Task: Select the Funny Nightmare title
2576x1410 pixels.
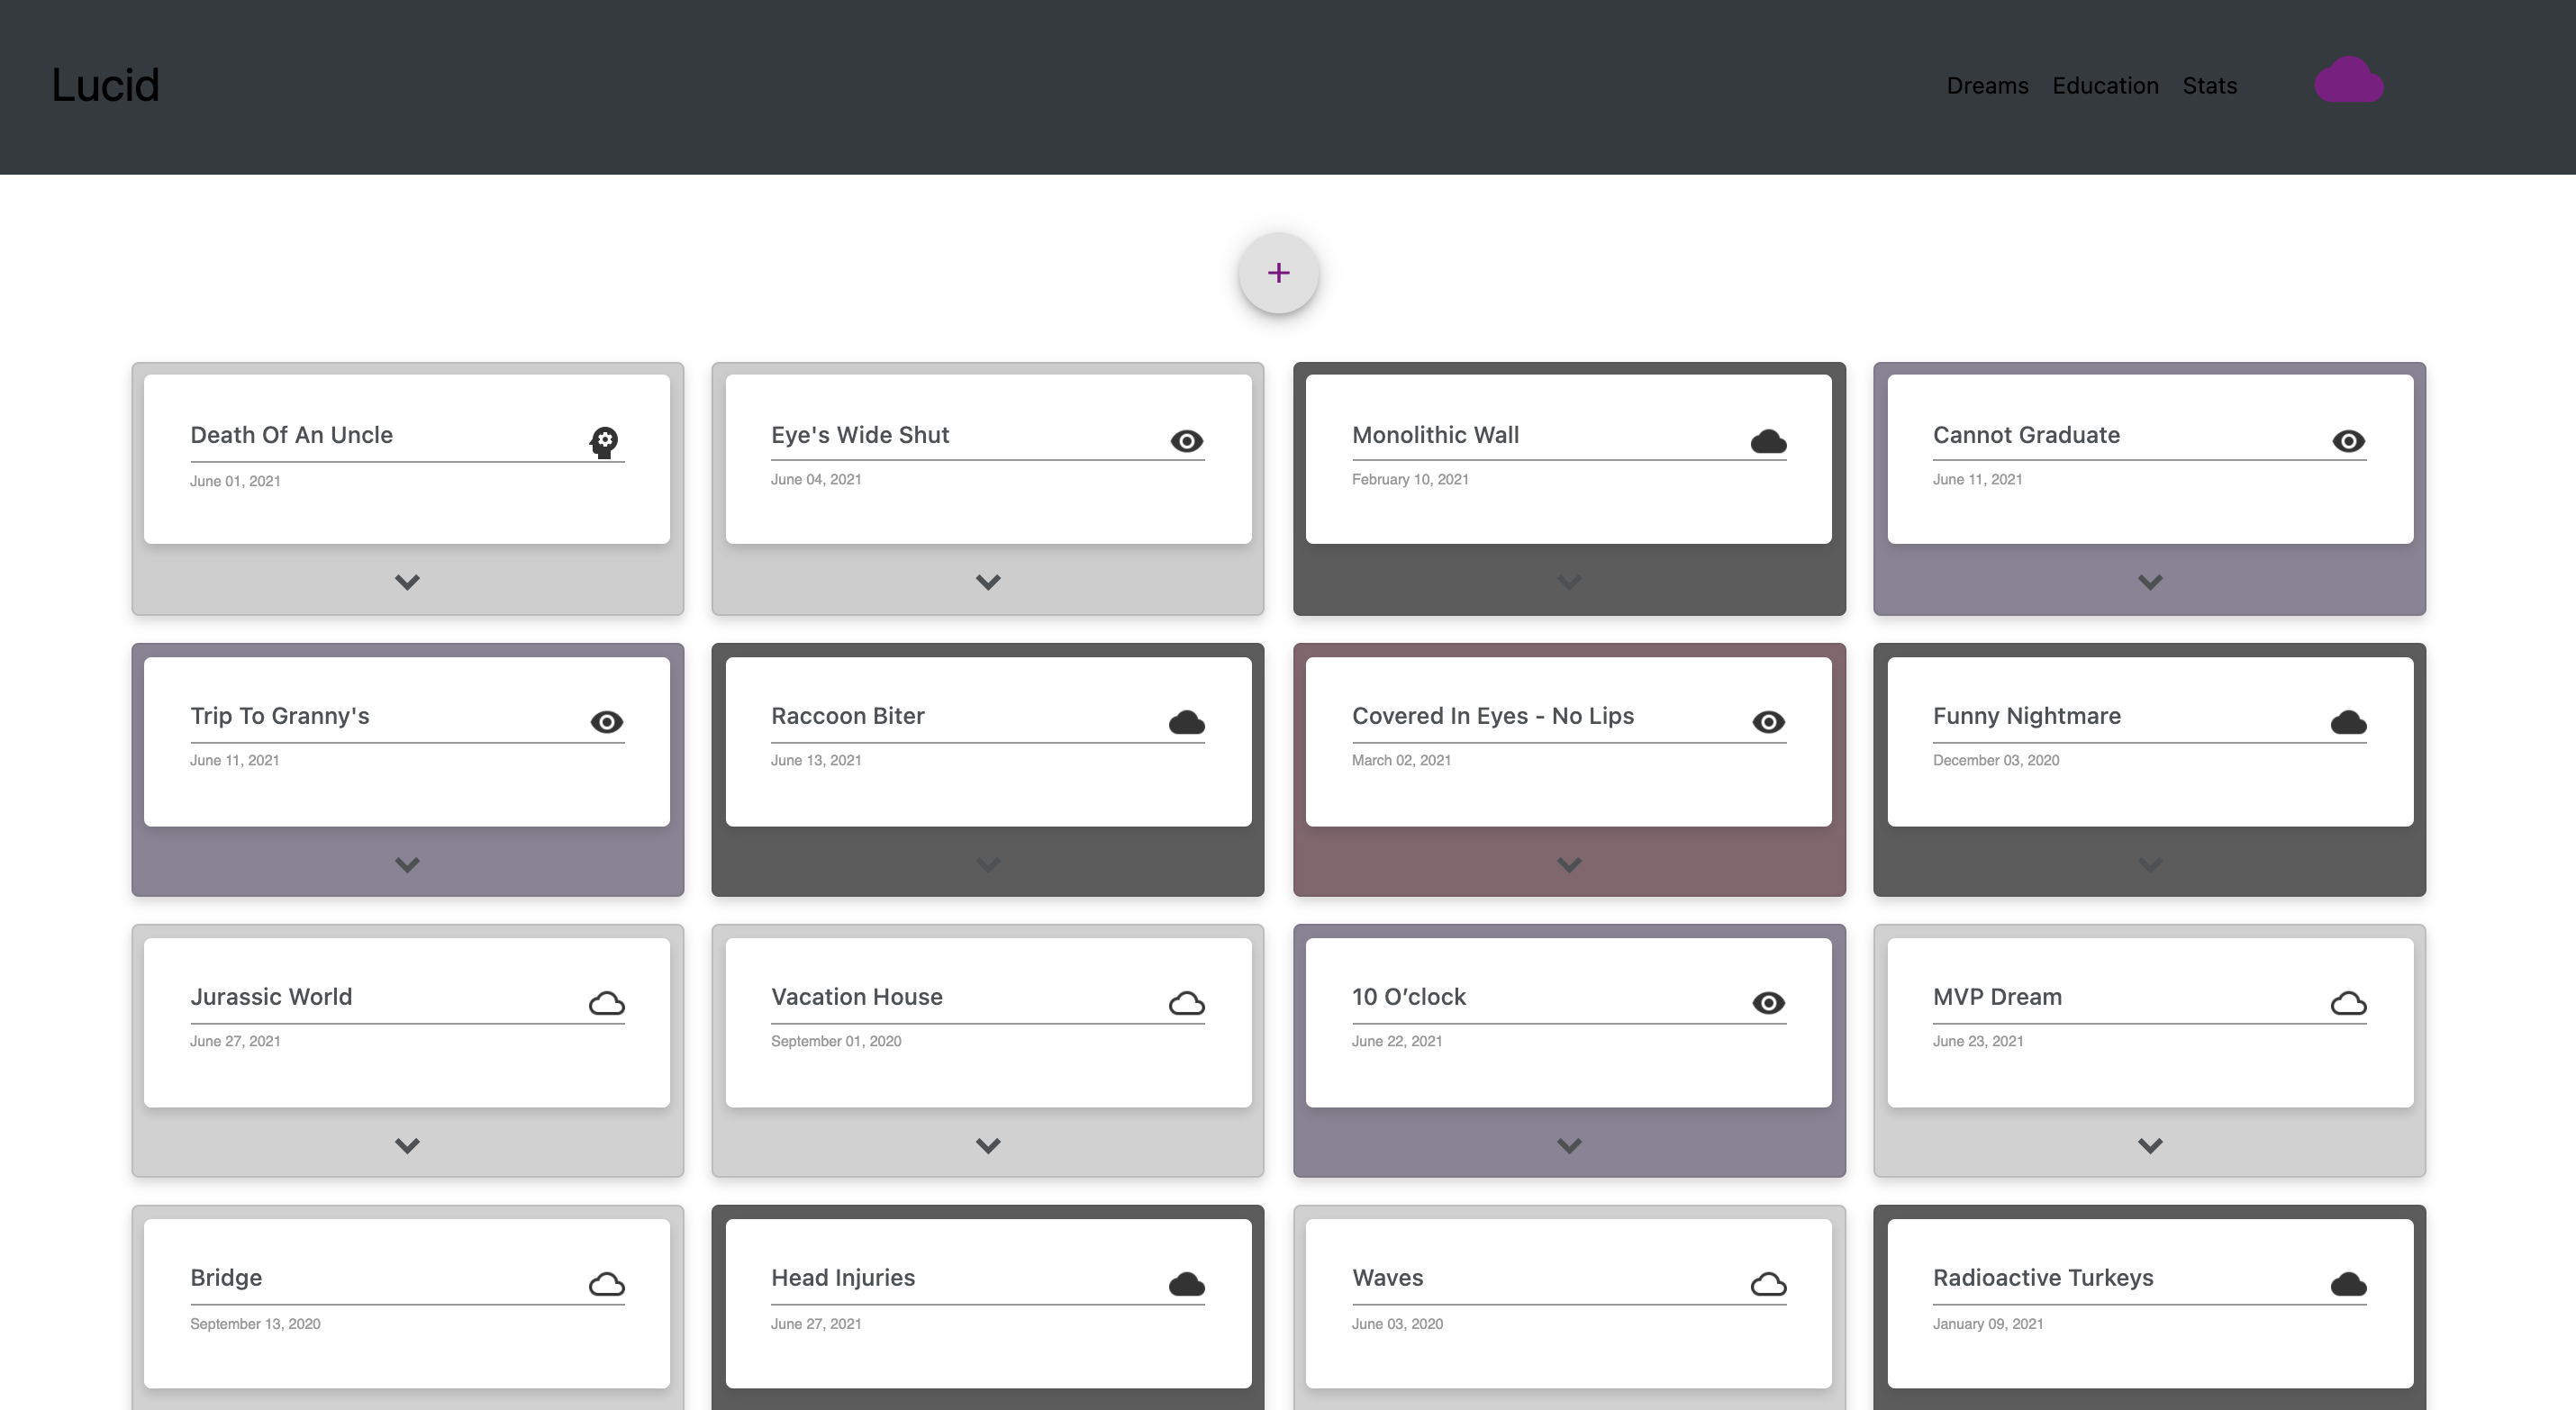Action: click(2026, 716)
